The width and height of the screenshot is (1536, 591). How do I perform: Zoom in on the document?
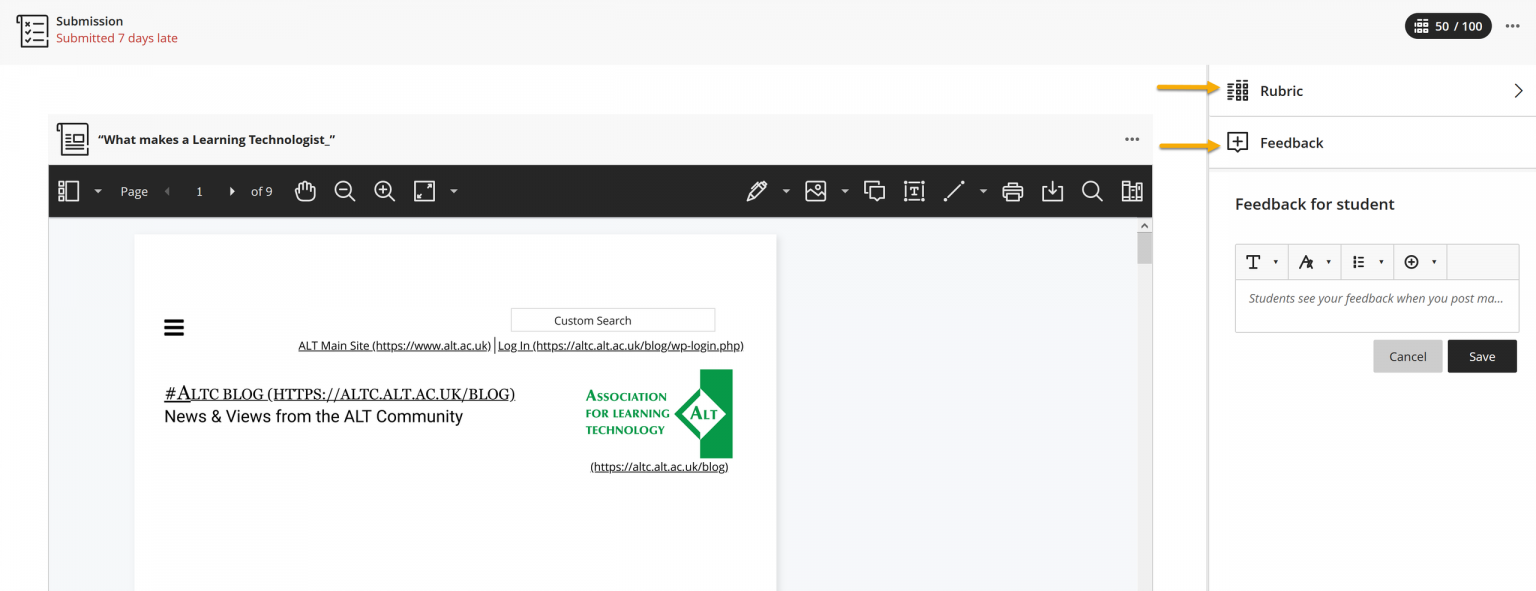(x=385, y=191)
